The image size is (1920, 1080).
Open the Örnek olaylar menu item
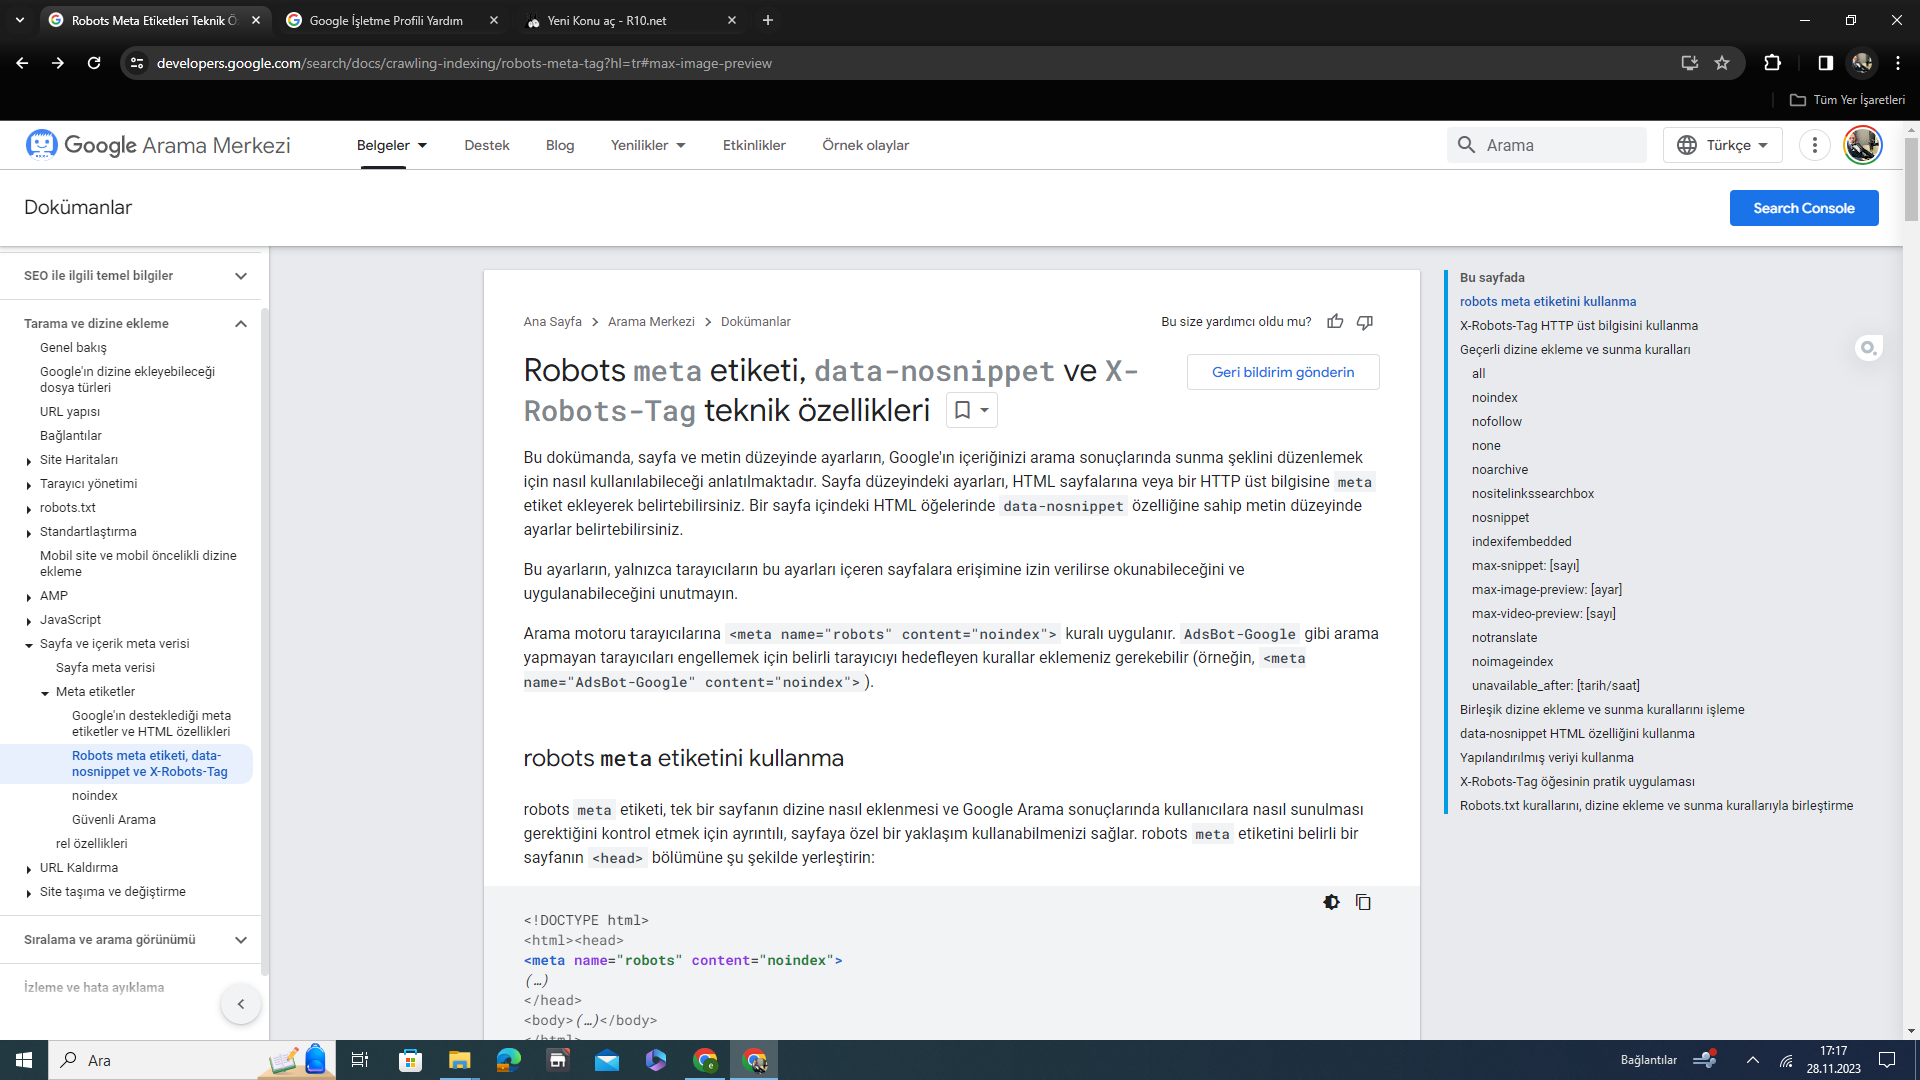click(x=866, y=145)
